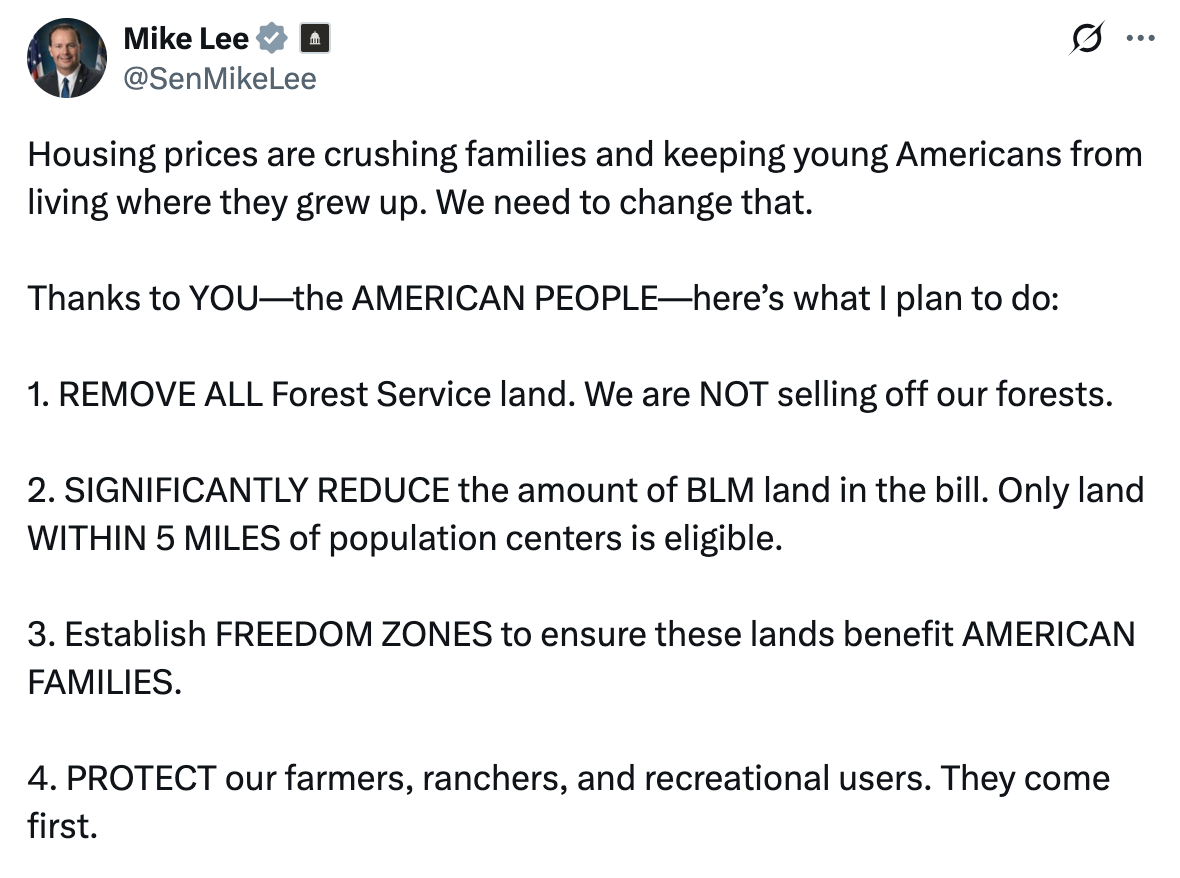Screen dimensions: 1180x878
Task: Click the government building affiliation badge
Action: pyautogui.click(x=314, y=39)
